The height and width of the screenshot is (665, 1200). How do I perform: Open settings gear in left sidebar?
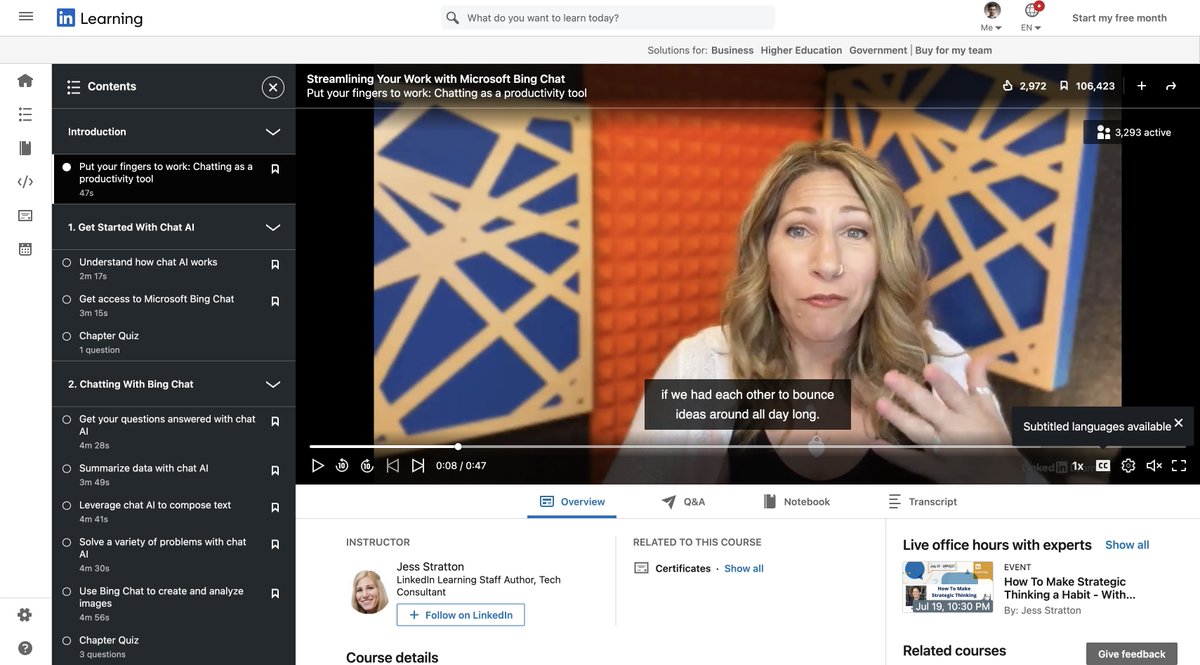(25, 615)
